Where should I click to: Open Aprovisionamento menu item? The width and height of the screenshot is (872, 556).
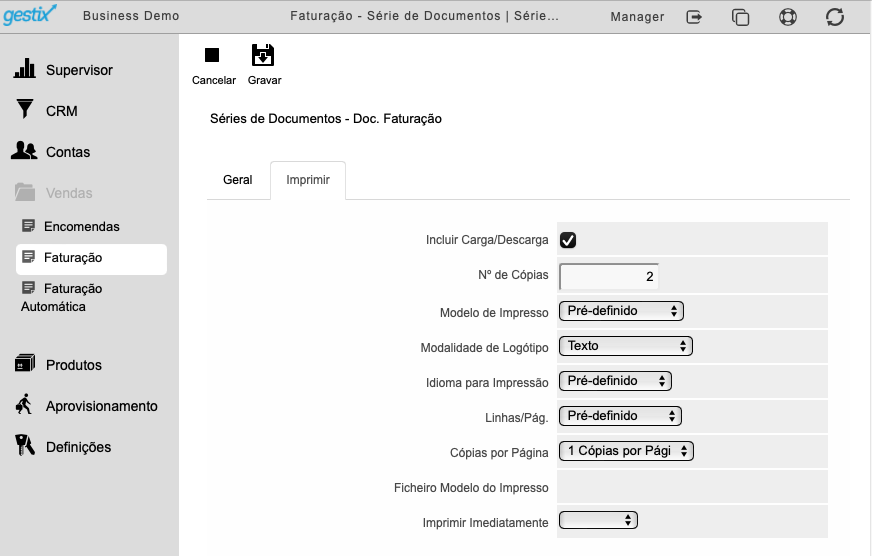point(102,406)
